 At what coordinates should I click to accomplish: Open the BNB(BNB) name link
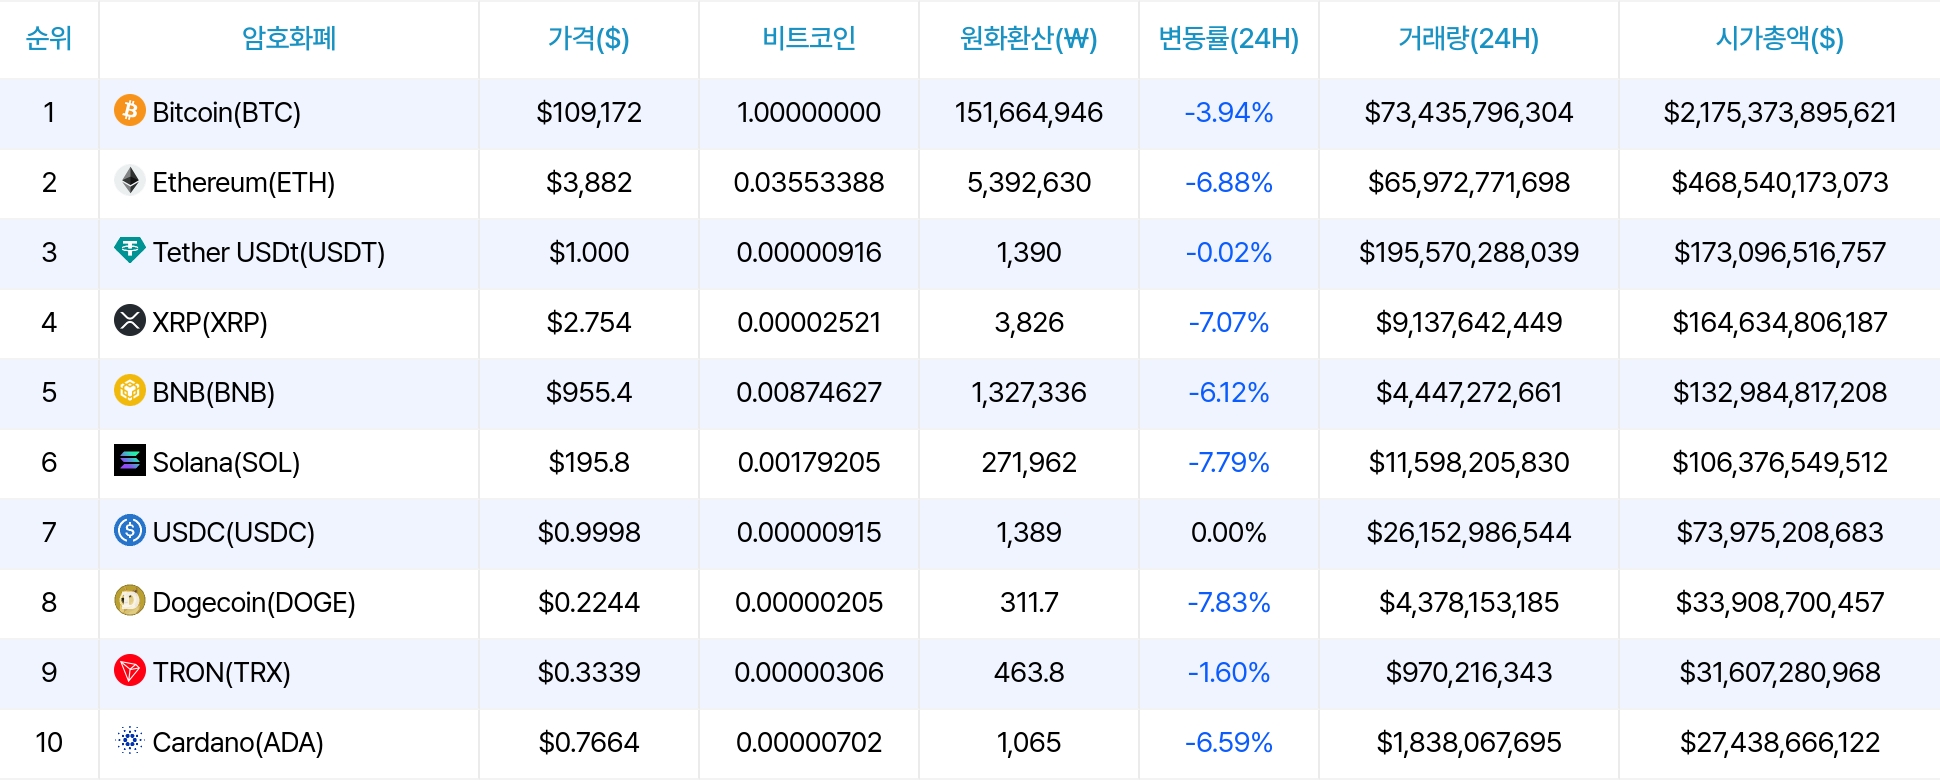tap(214, 392)
